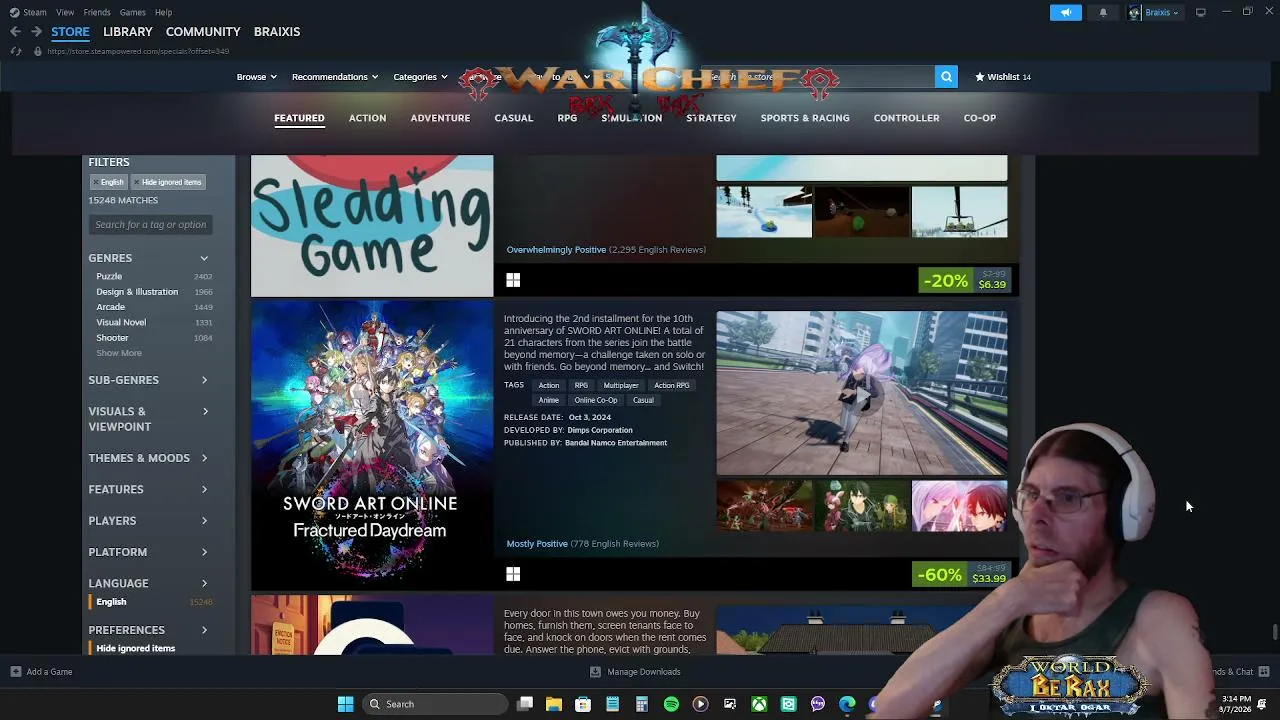
Task: Open Steam announcements megaphone button
Action: click(x=1066, y=13)
